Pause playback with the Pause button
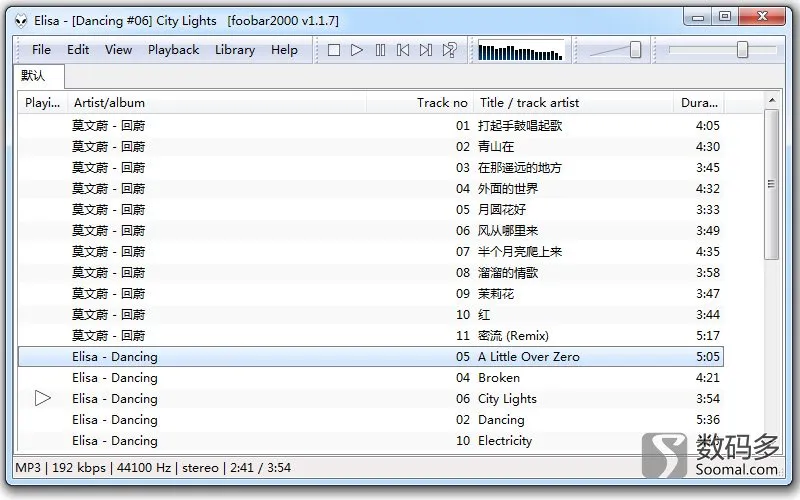This screenshot has width=800, height=500. click(380, 50)
